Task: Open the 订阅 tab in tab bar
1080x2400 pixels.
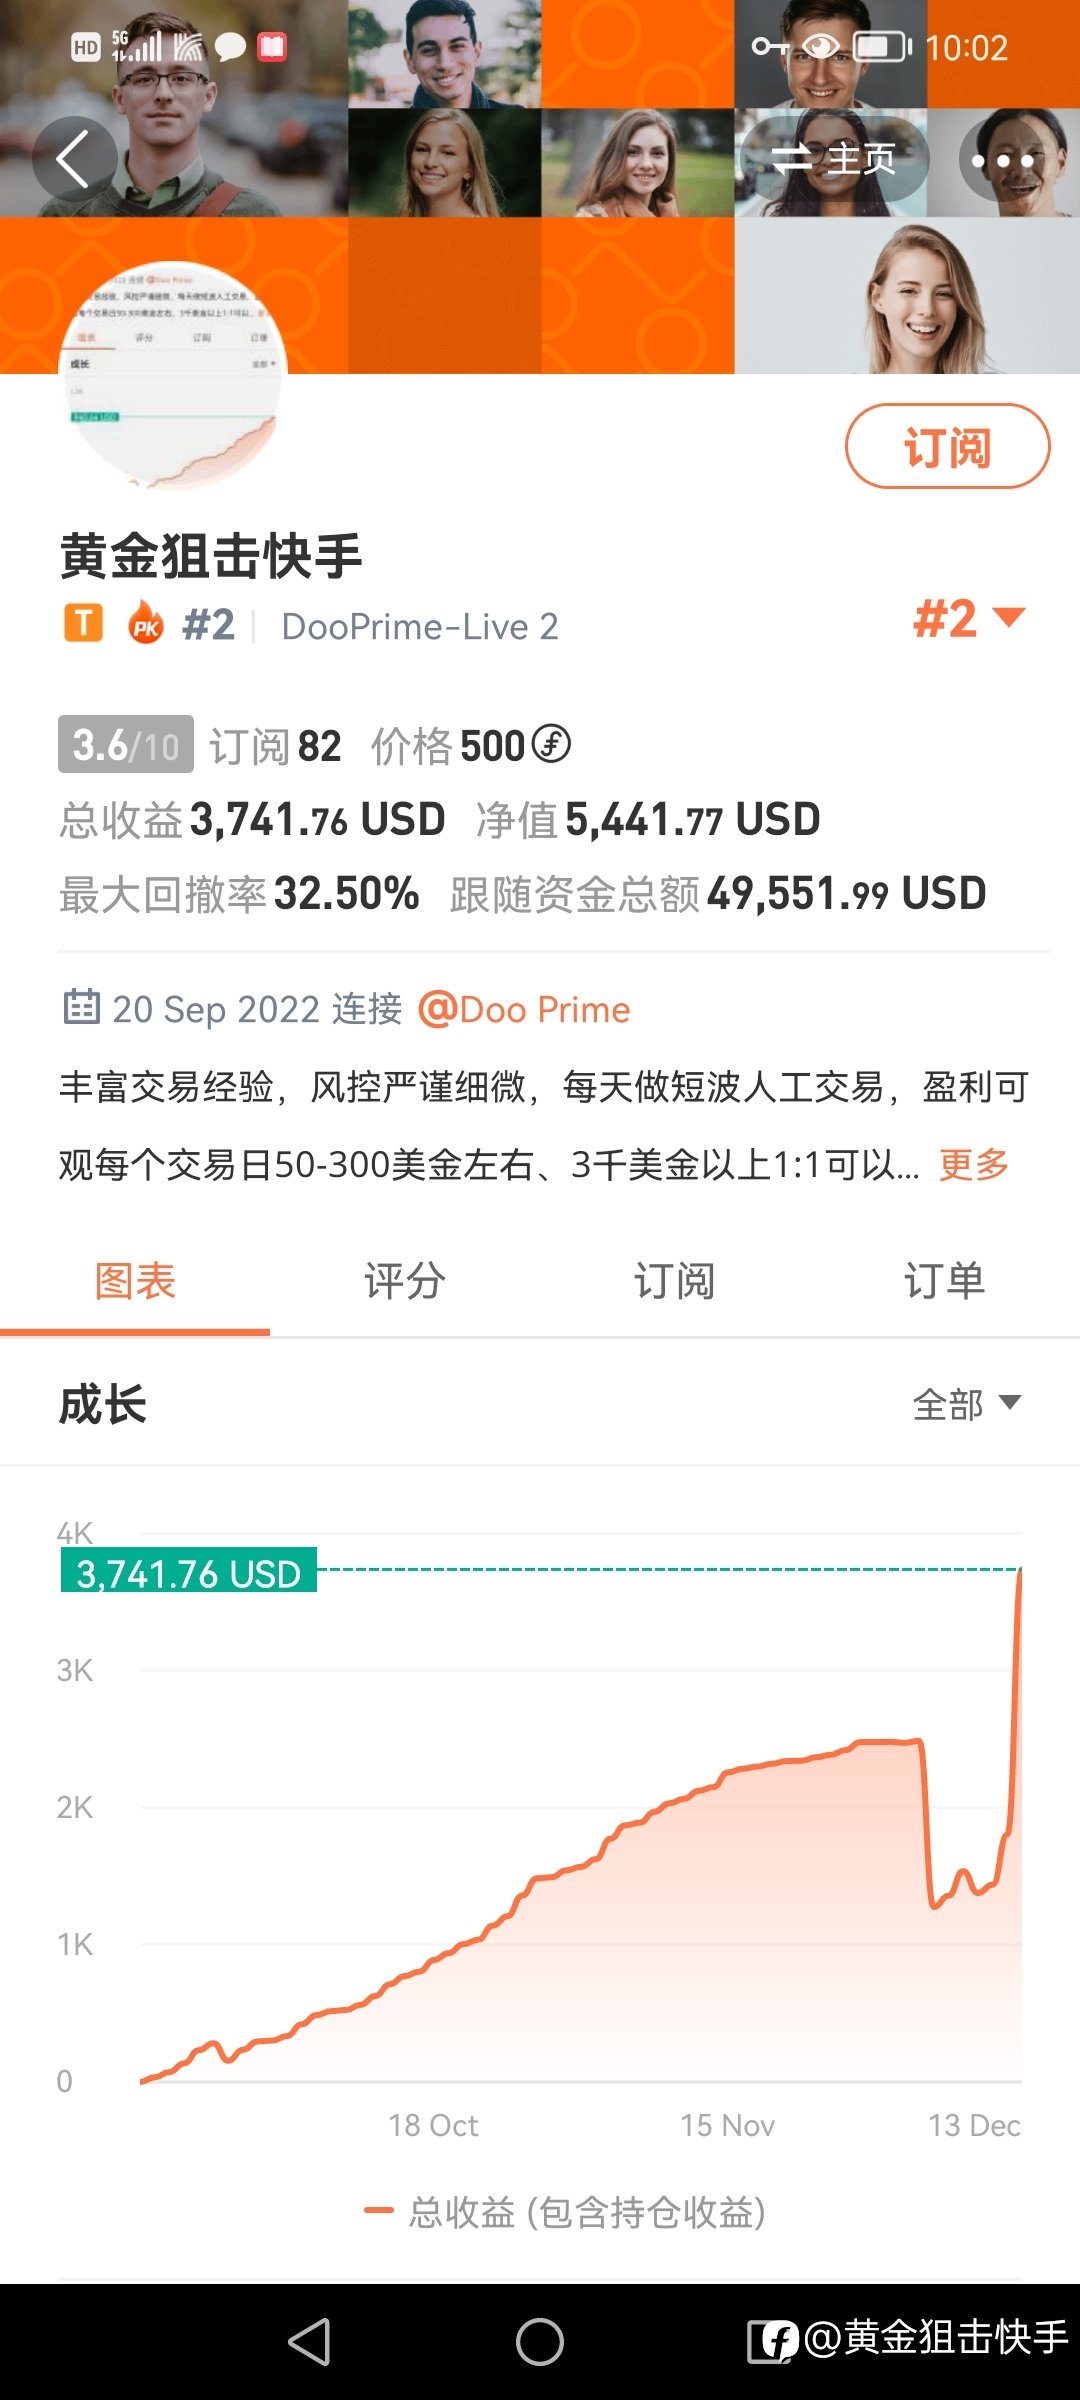Action: [675, 1281]
